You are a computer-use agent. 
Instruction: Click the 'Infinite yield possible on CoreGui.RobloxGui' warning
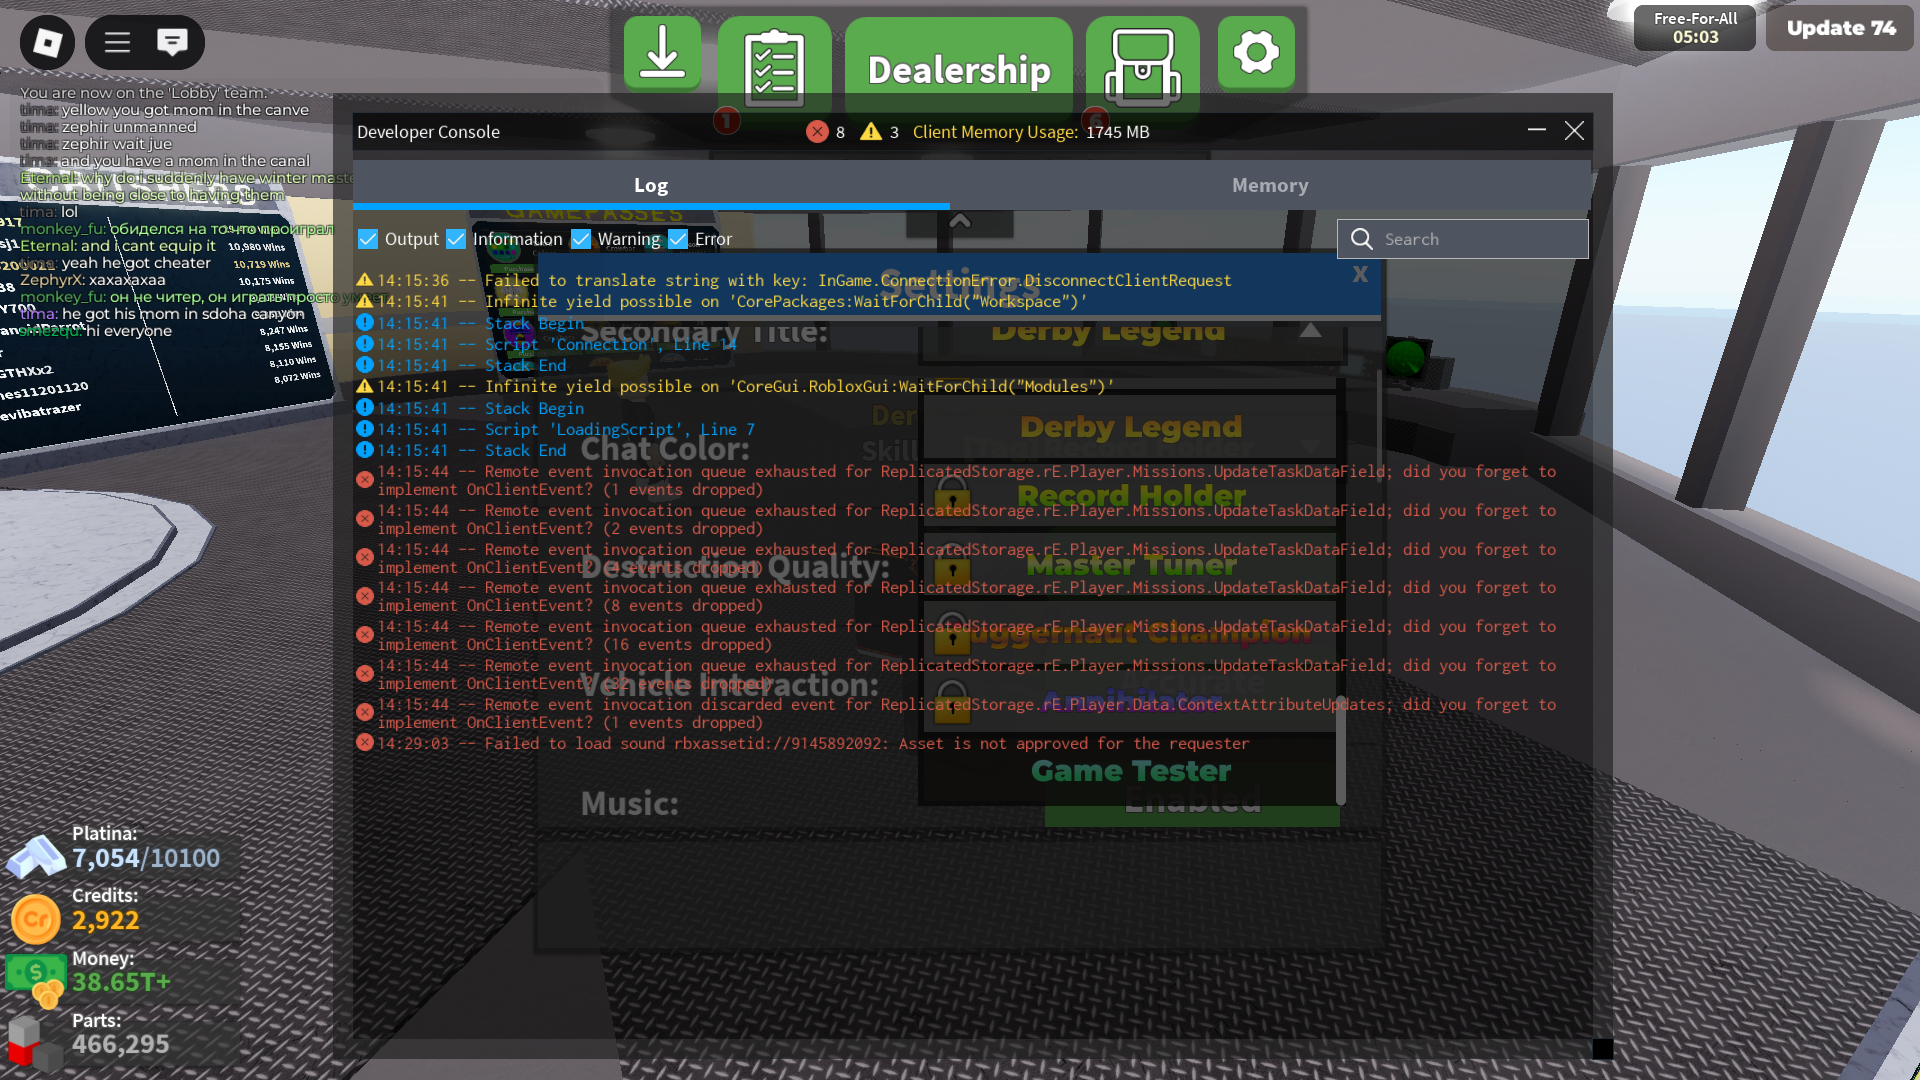click(735, 387)
